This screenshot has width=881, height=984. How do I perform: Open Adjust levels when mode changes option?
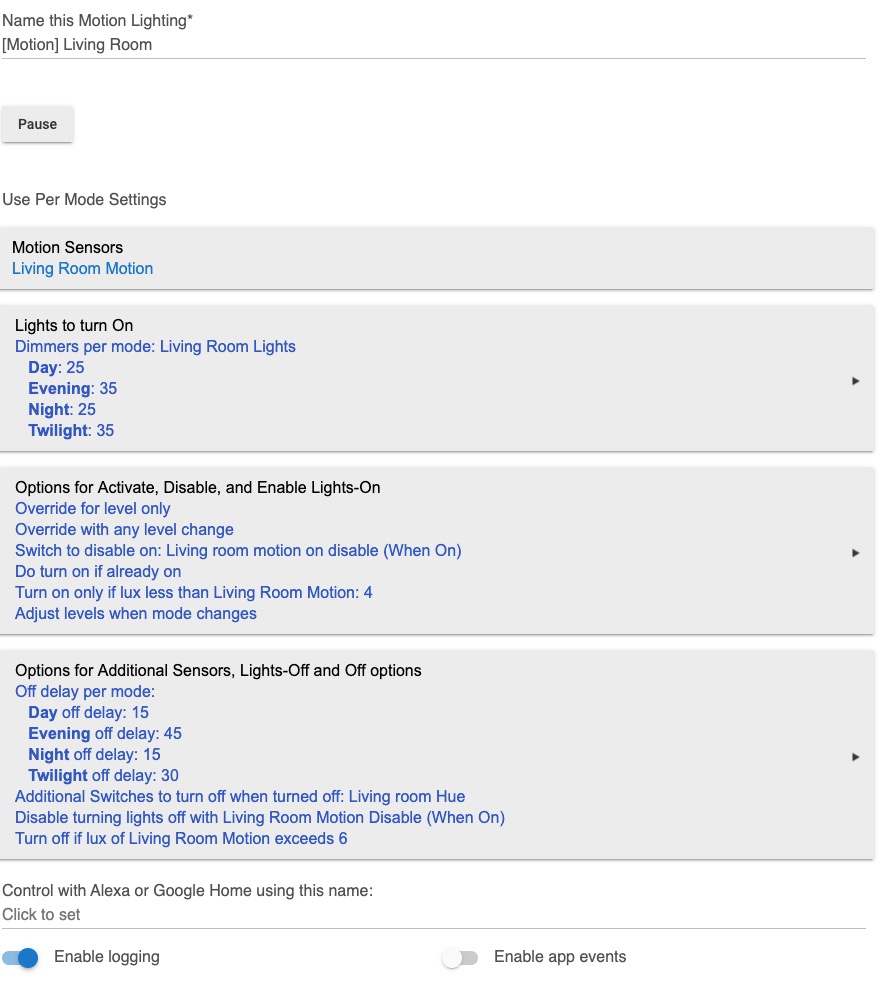click(x=136, y=614)
